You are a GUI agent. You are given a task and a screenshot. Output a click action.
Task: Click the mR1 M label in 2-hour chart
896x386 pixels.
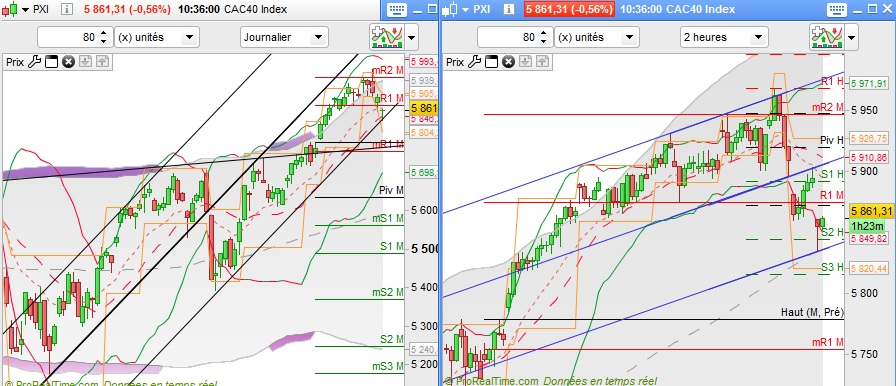click(x=828, y=342)
